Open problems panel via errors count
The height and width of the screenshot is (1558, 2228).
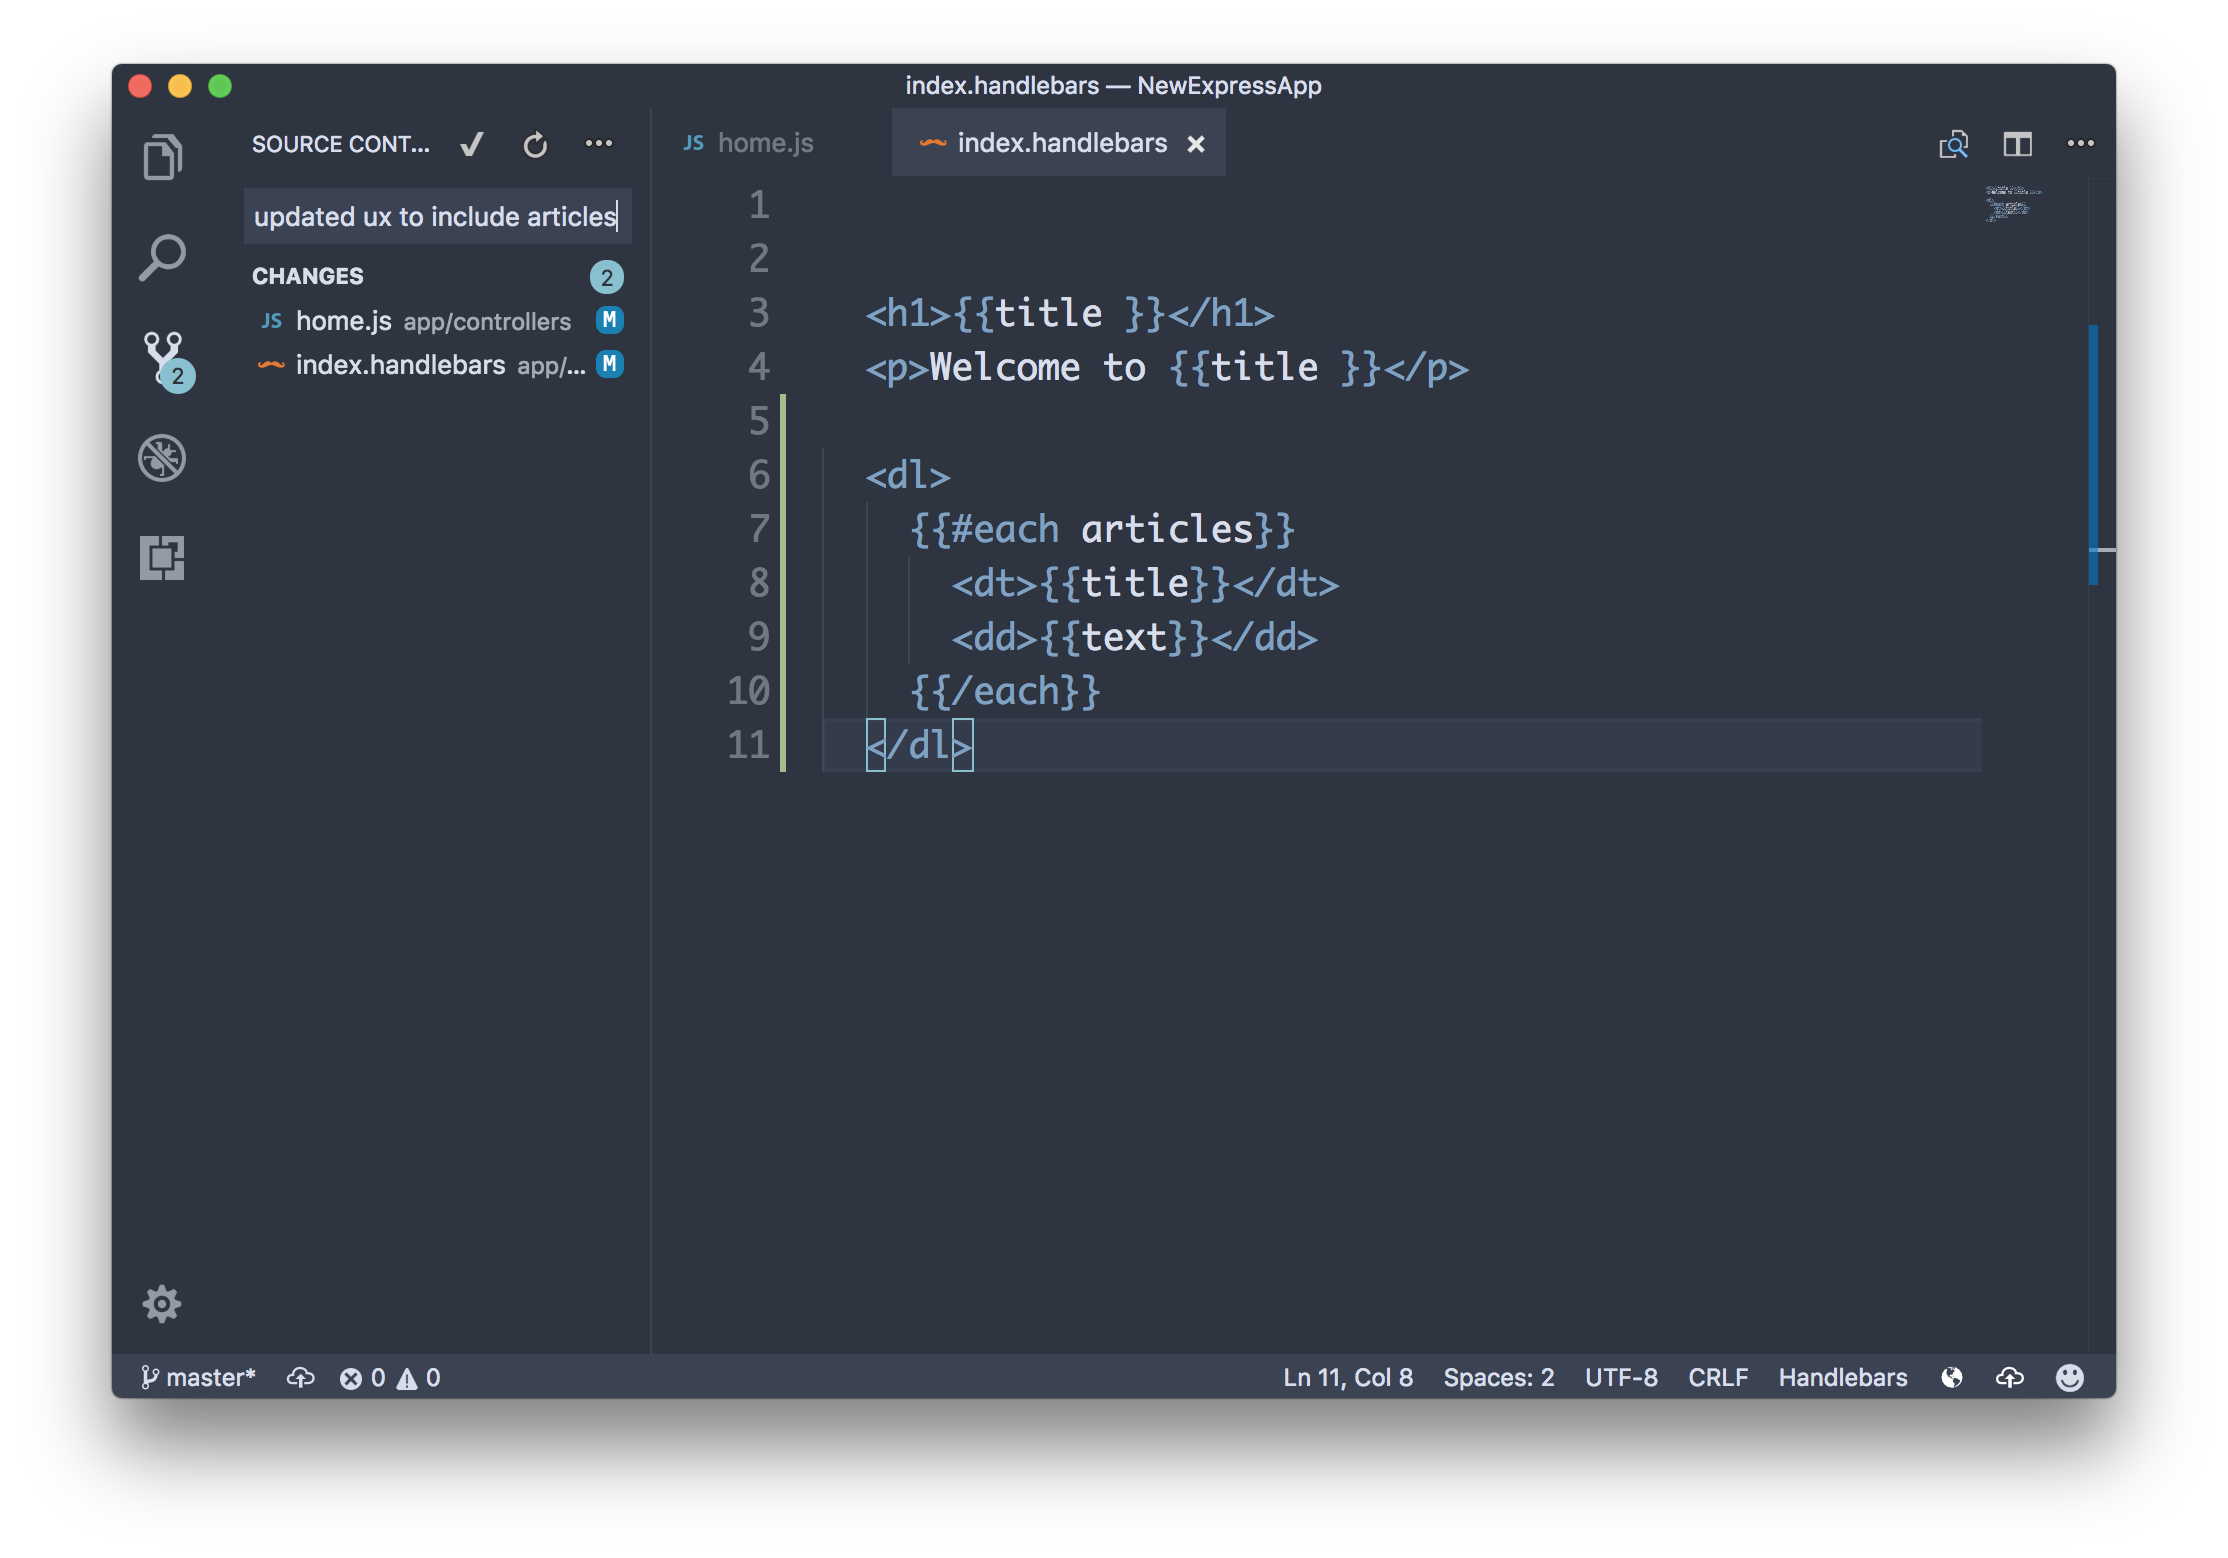click(363, 1377)
